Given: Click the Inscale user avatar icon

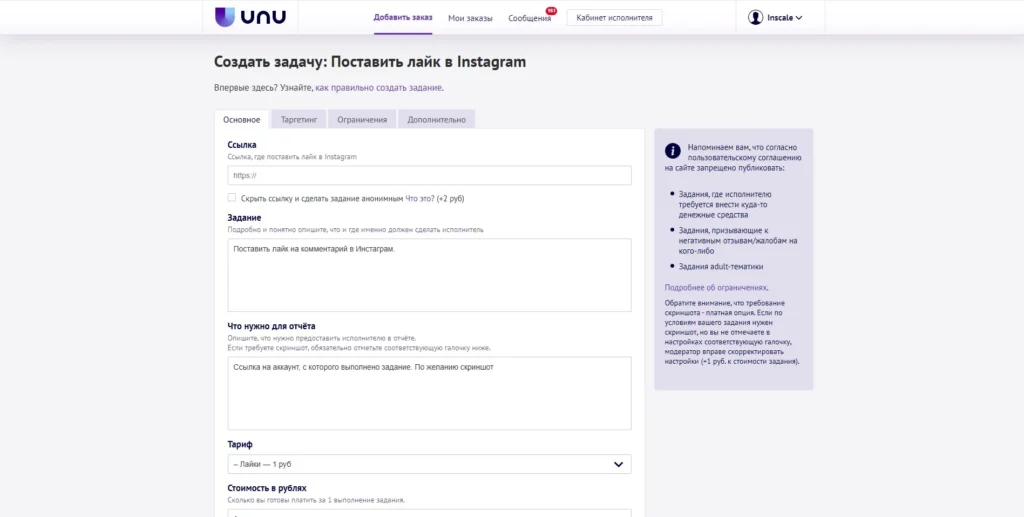Looking at the screenshot, I should coord(756,18).
